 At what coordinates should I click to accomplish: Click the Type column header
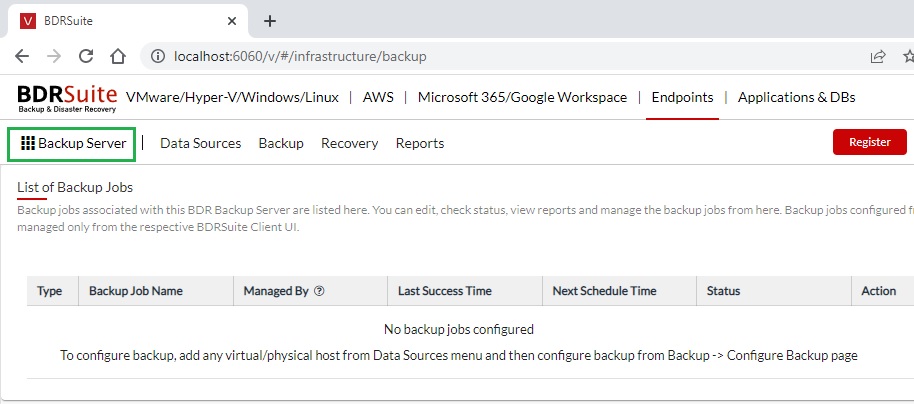[50, 291]
